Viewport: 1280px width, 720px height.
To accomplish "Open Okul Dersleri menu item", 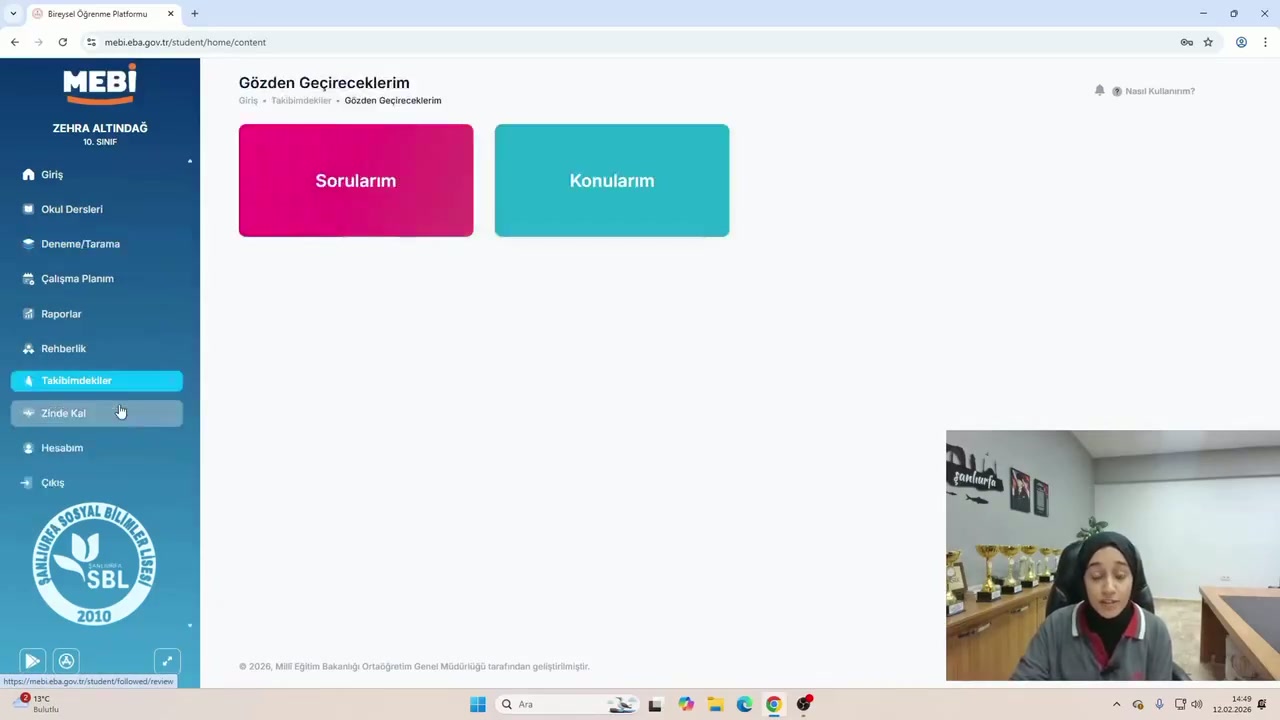I will point(71,209).
